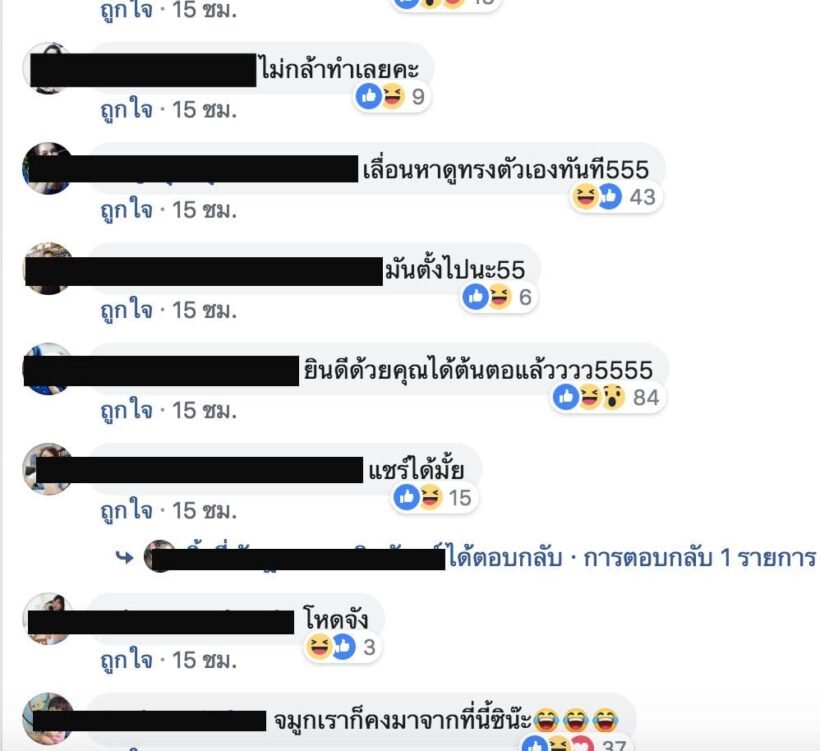
Task: Open avatar of 'จมูกเราก็คงมาจากที่นี้' commenter
Action: click(49, 719)
